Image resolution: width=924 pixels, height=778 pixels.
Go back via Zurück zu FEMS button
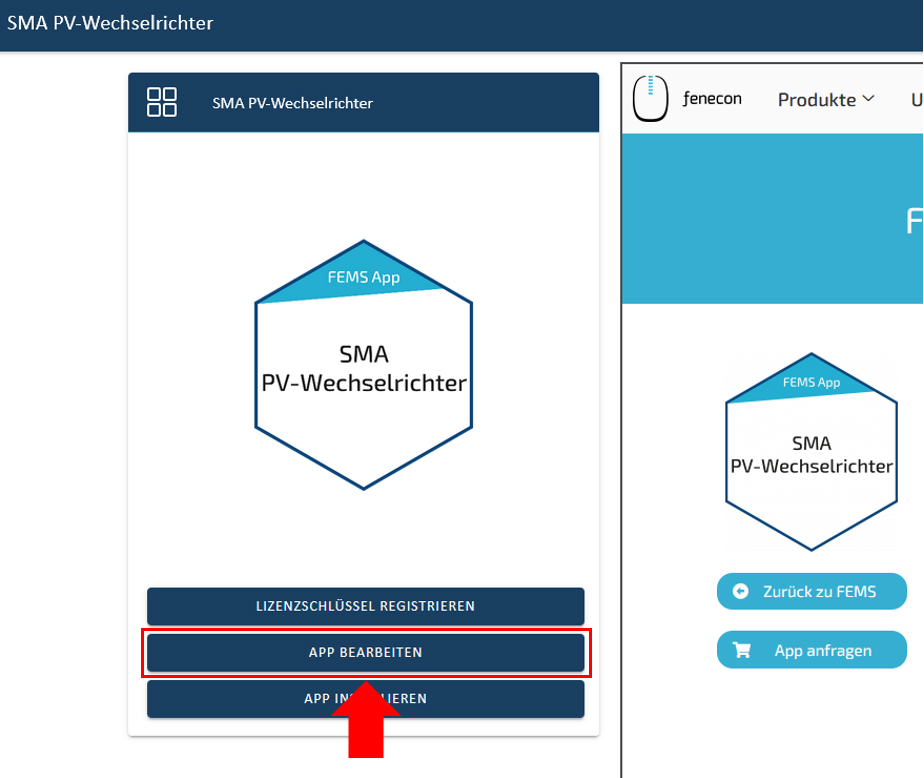[x=811, y=591]
